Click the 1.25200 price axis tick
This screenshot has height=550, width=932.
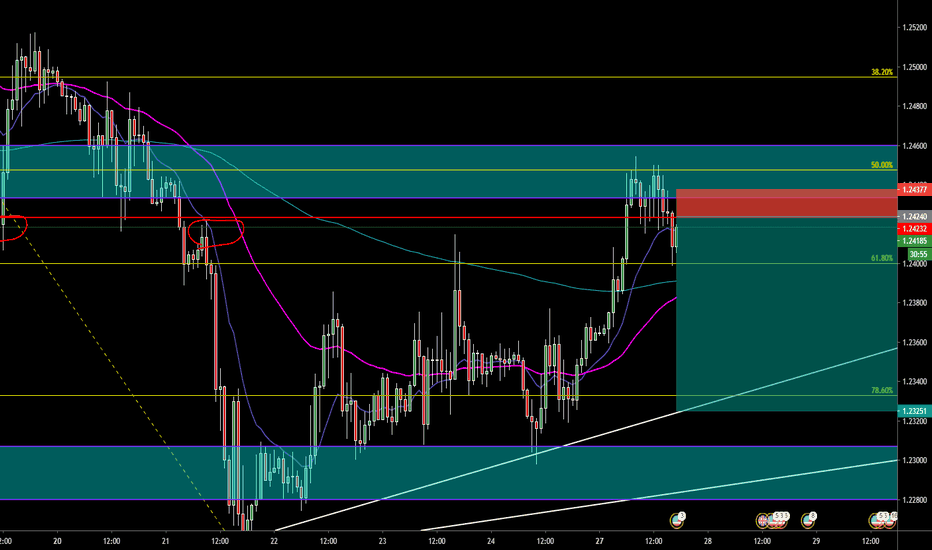coord(914,27)
